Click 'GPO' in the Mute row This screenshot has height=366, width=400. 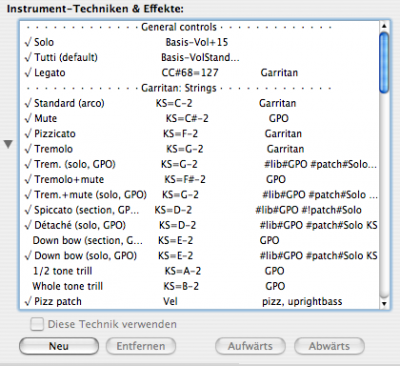[279, 119]
